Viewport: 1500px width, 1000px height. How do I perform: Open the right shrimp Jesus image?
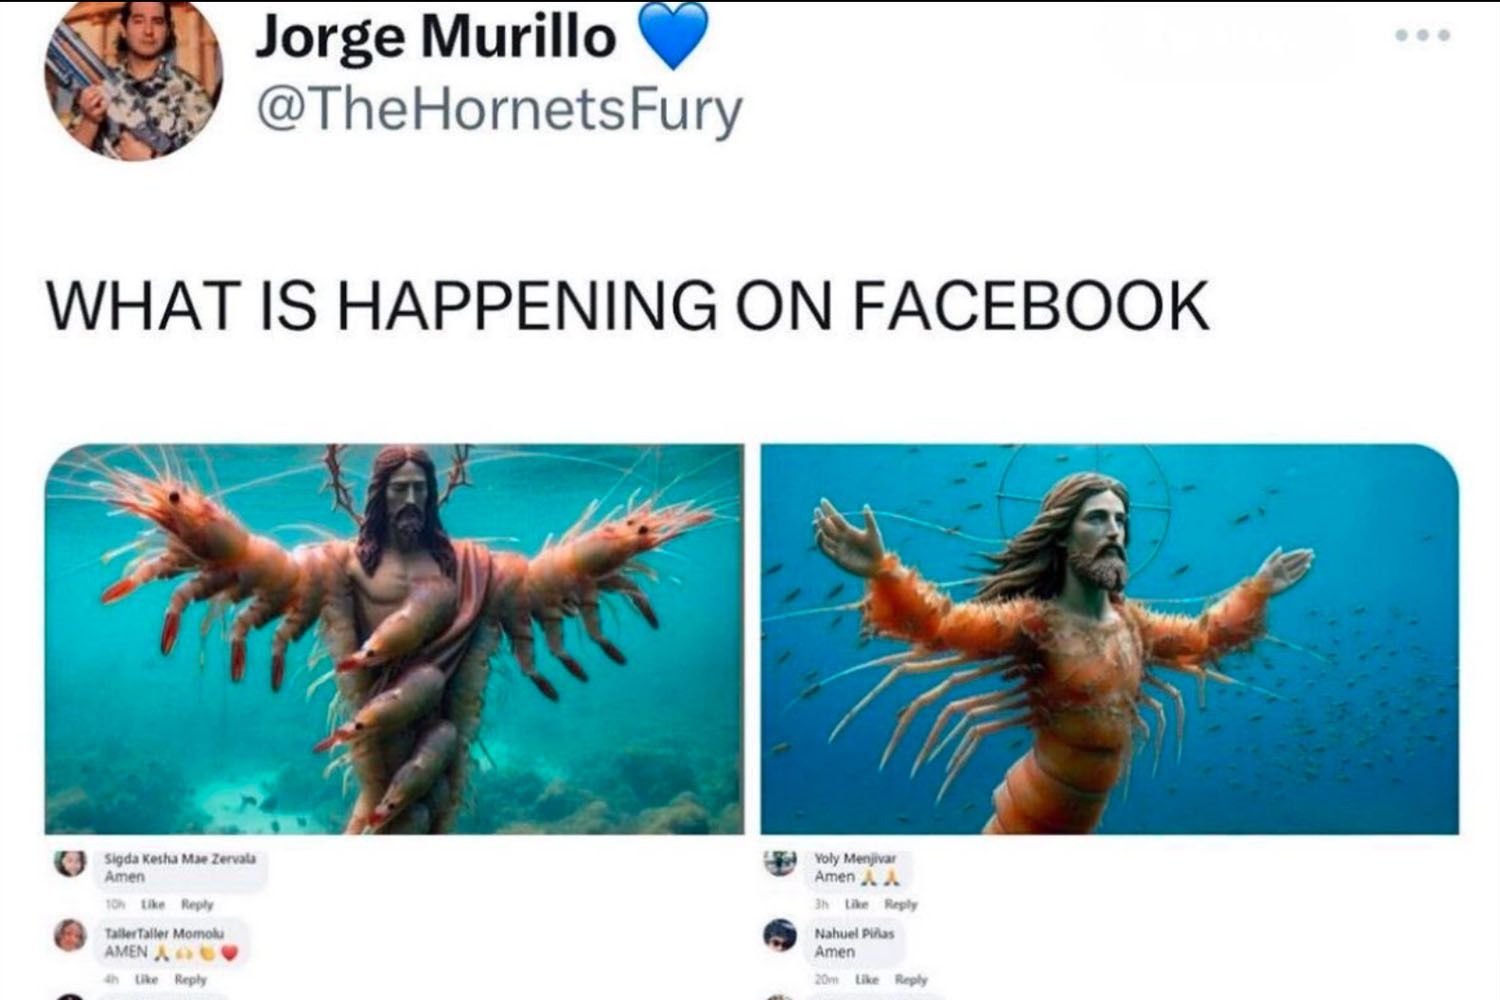tap(1110, 639)
